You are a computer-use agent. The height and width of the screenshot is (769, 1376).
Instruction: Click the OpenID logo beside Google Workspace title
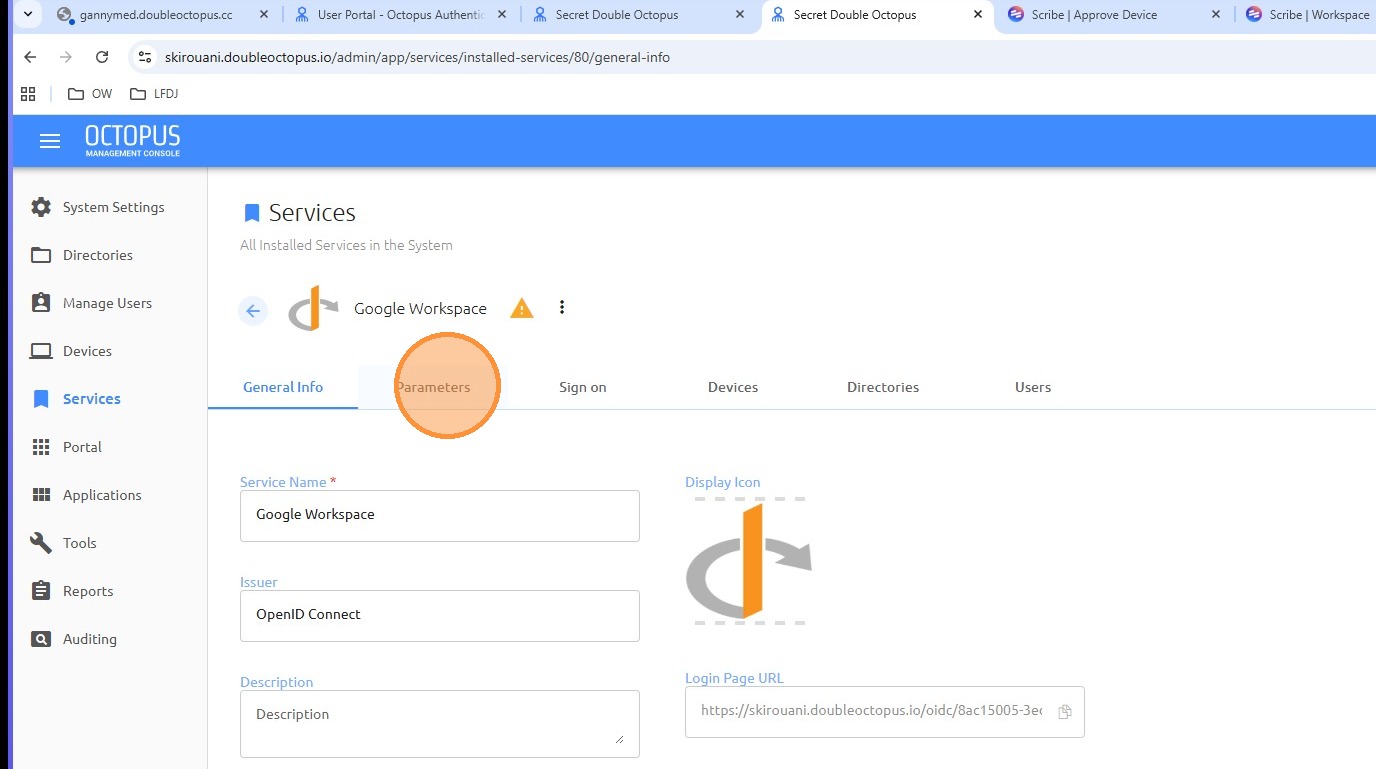[x=313, y=308]
